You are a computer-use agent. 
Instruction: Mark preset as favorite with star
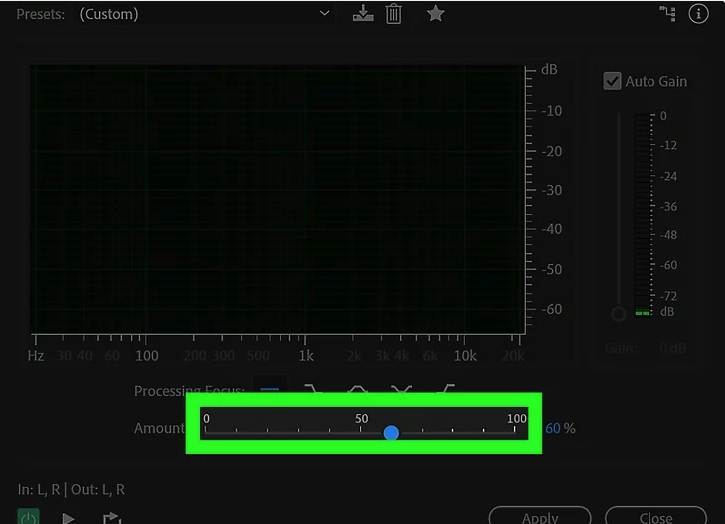(435, 14)
